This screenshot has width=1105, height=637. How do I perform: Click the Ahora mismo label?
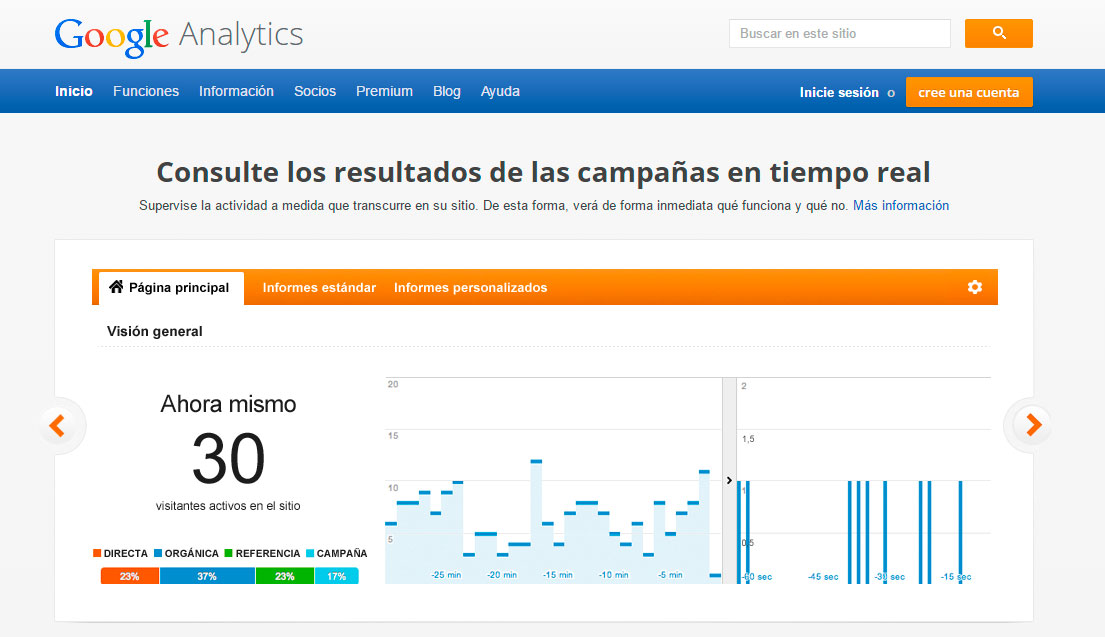tap(228, 404)
